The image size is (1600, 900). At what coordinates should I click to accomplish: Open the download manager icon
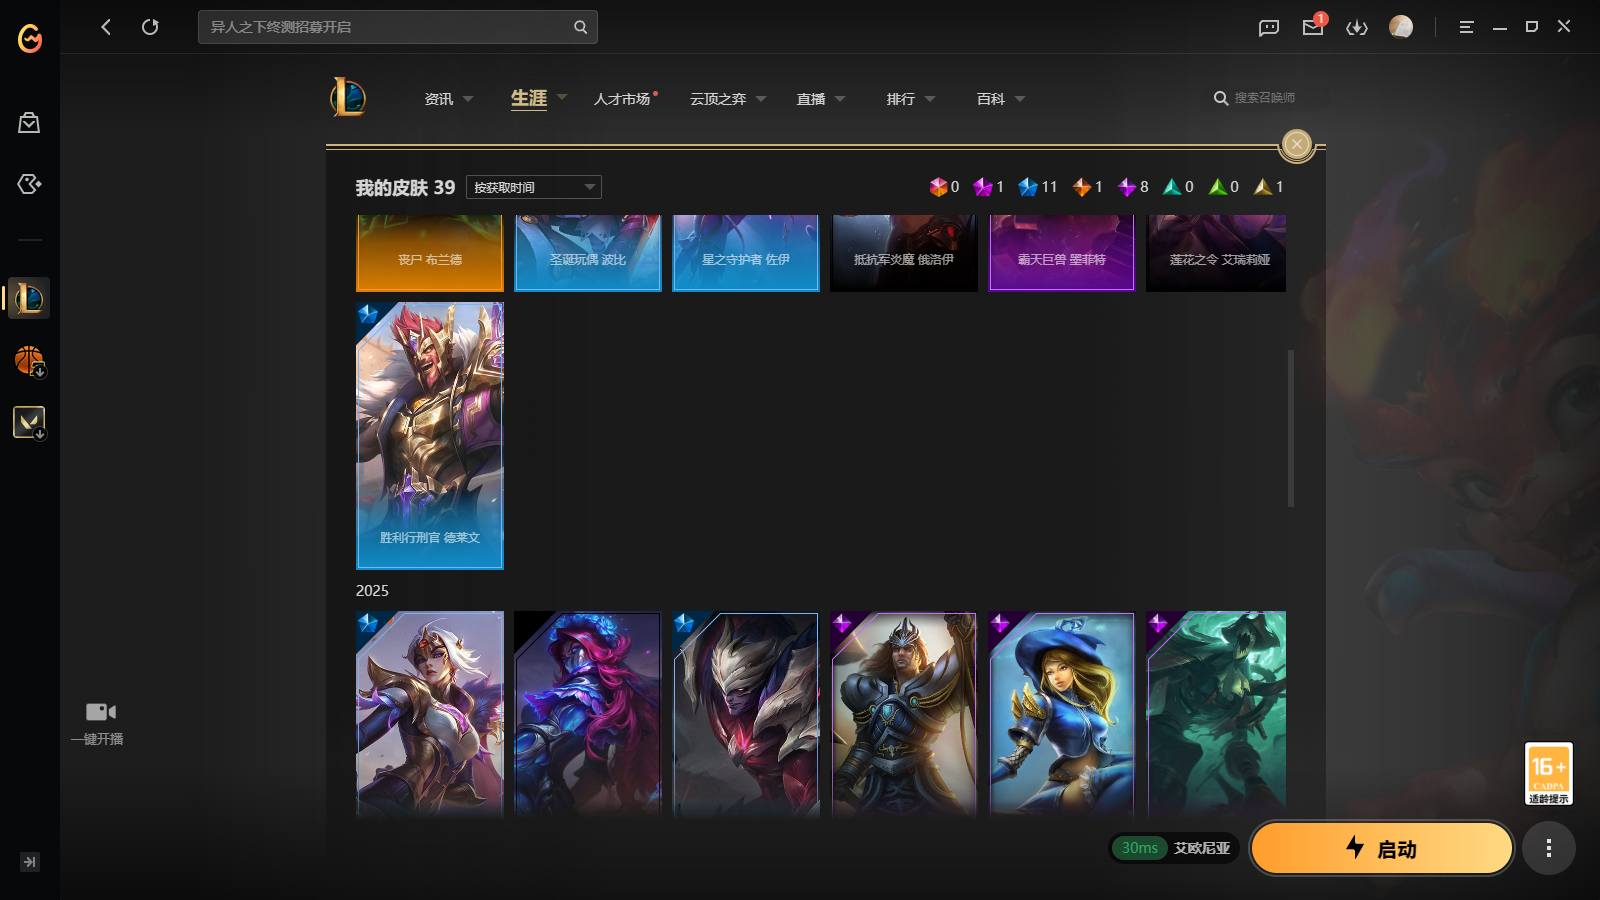click(x=1357, y=27)
